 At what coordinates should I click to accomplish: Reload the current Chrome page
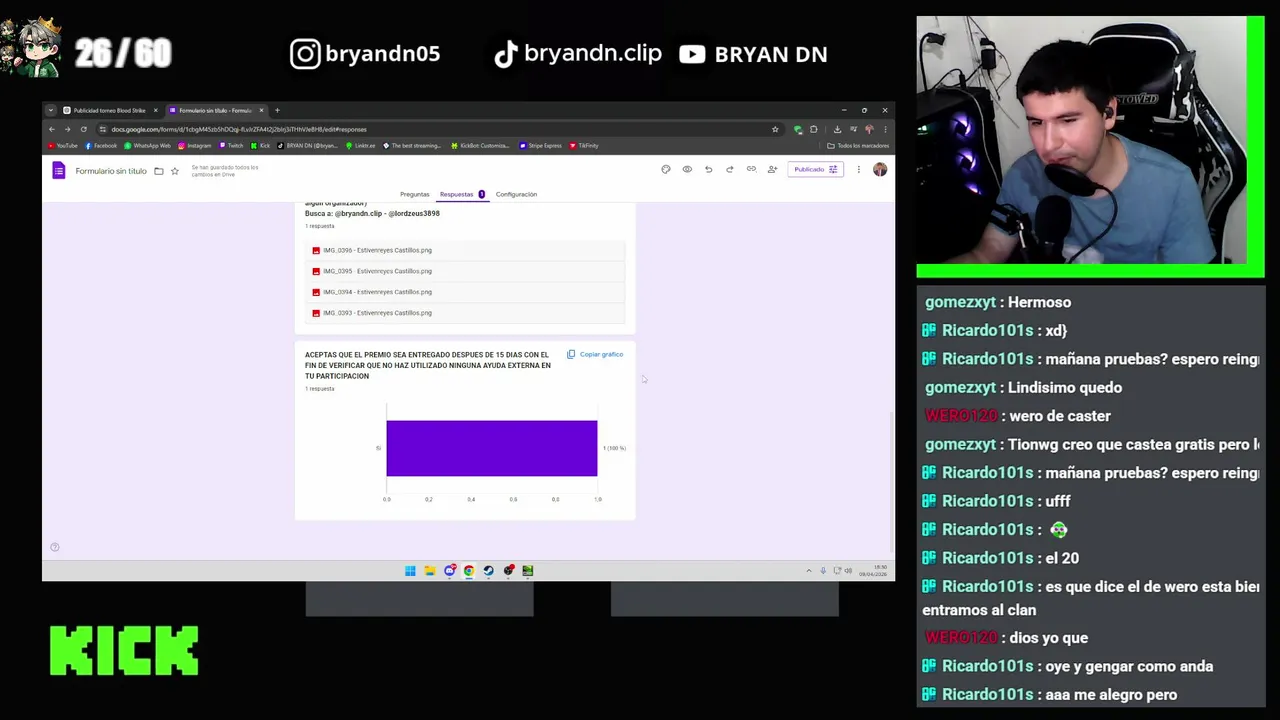pos(83,129)
